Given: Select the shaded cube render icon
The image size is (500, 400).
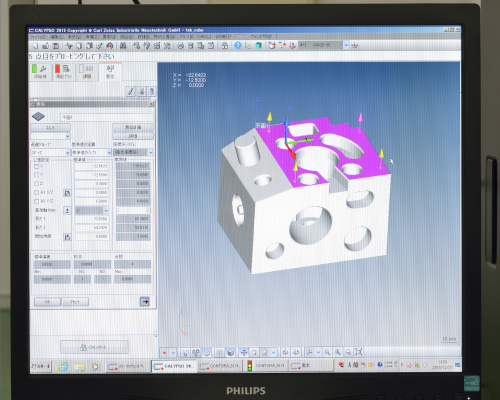Looking at the screenshot, I should pos(231,352).
